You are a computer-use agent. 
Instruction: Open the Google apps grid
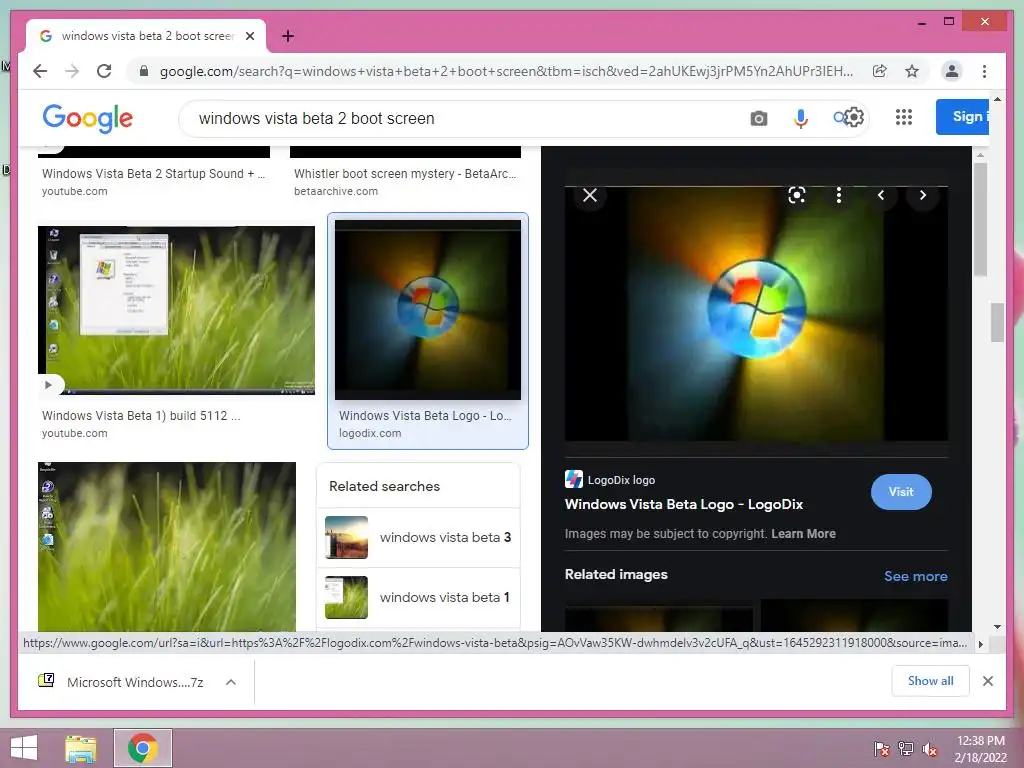click(x=904, y=117)
